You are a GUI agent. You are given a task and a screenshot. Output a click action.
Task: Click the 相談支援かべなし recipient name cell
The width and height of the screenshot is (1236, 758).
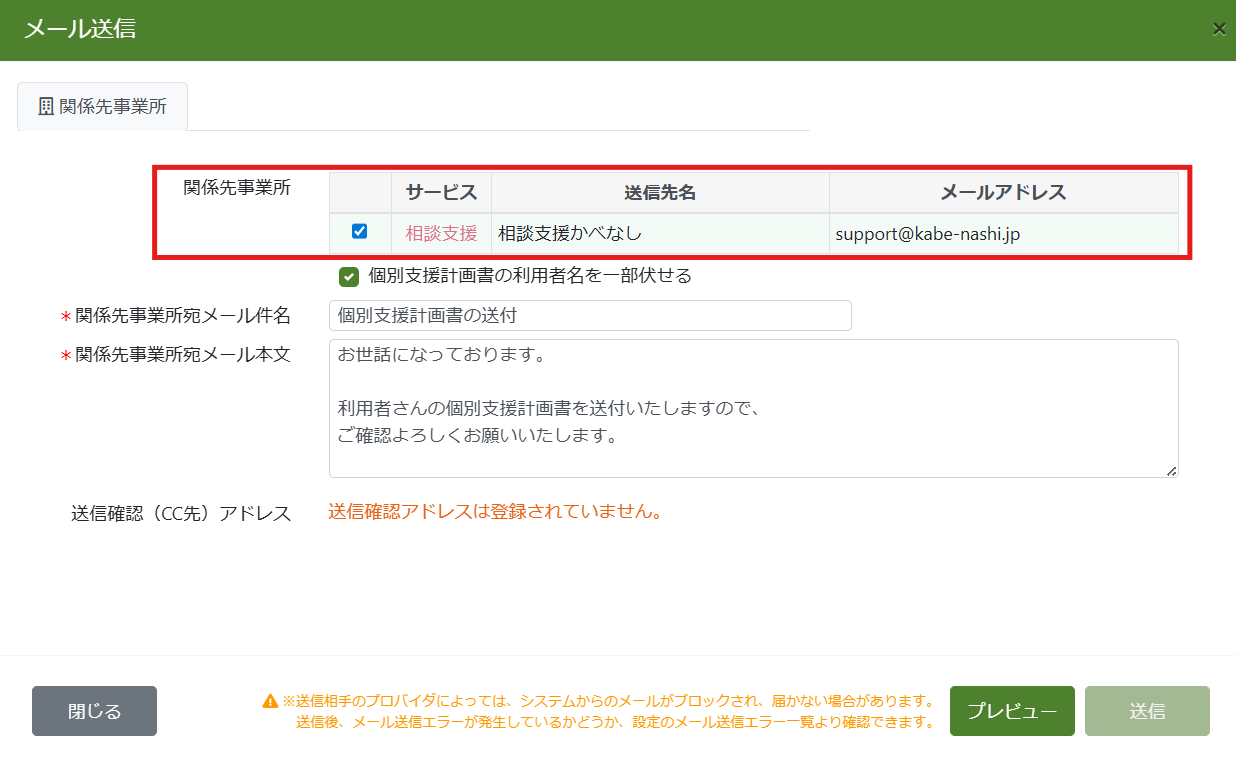[x=569, y=233]
